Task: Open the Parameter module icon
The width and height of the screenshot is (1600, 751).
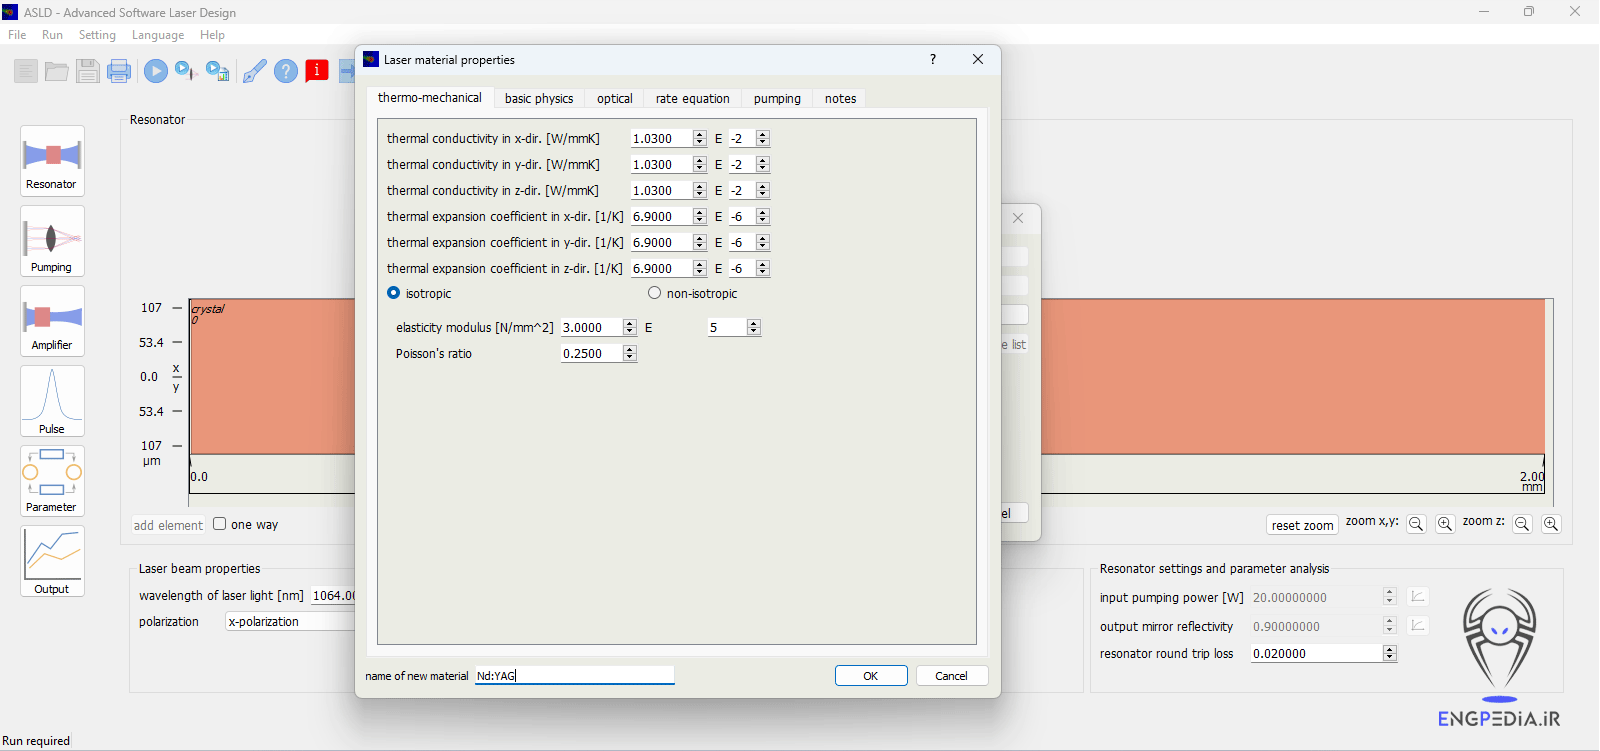Action: coord(52,480)
